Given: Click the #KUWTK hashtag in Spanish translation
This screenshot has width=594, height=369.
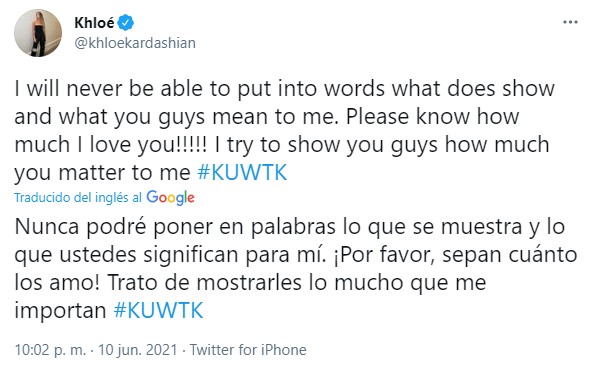Looking at the screenshot, I should point(158,311).
